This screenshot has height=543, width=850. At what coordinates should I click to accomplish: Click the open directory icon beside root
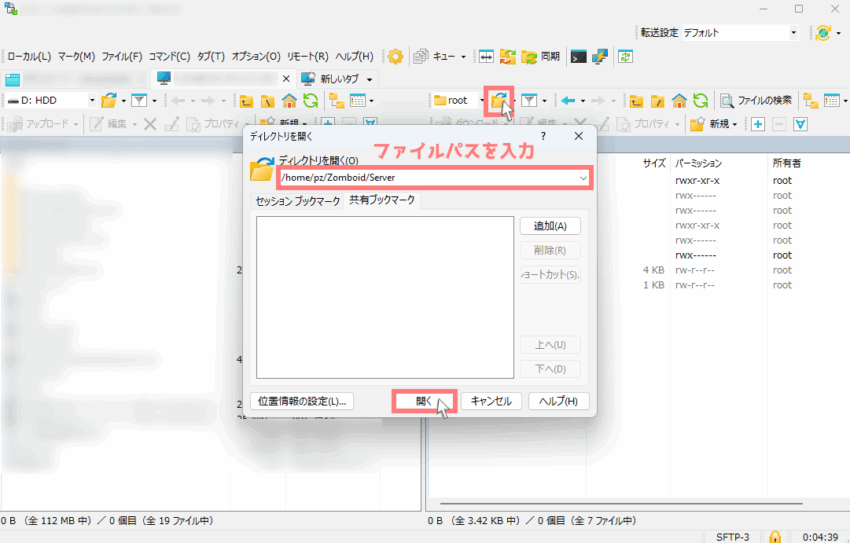499,100
